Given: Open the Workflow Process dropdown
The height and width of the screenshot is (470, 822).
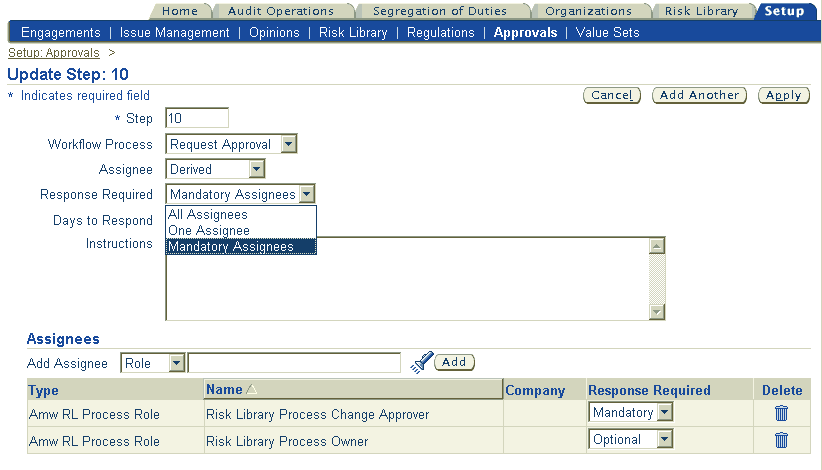Looking at the screenshot, I should 231,144.
